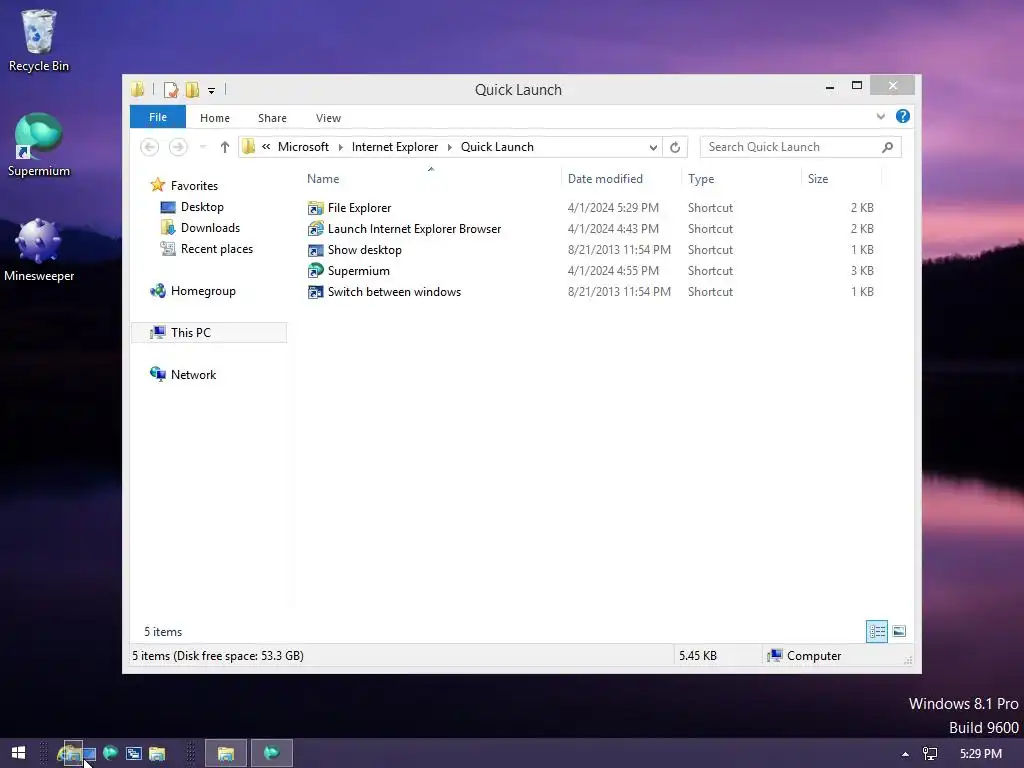Select File Explorer shortcut in file list

coord(349,208)
